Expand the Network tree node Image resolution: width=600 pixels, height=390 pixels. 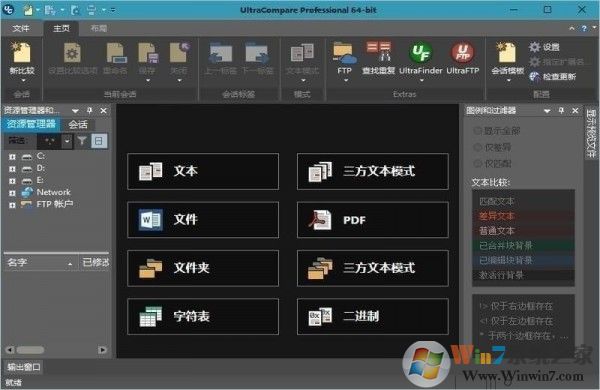12,193
